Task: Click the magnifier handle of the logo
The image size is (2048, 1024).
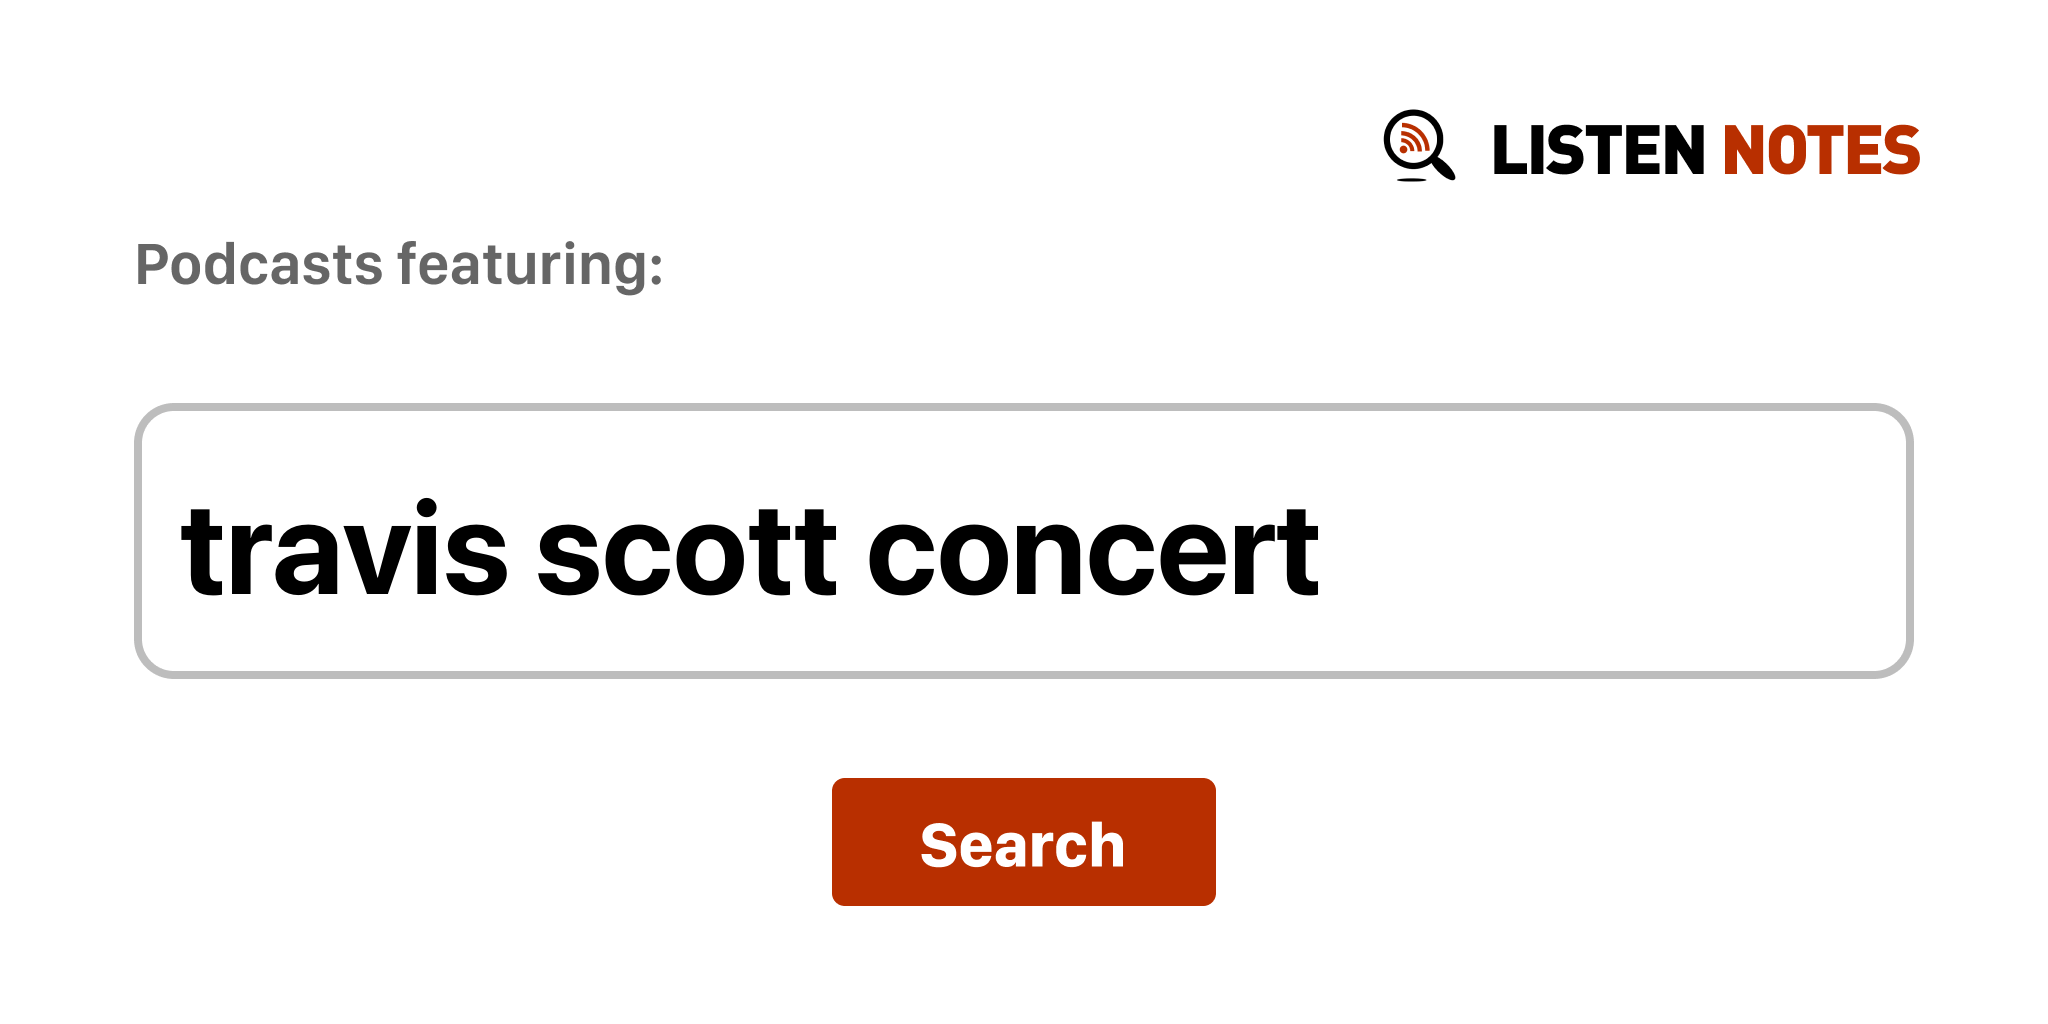Action: (x=1444, y=168)
